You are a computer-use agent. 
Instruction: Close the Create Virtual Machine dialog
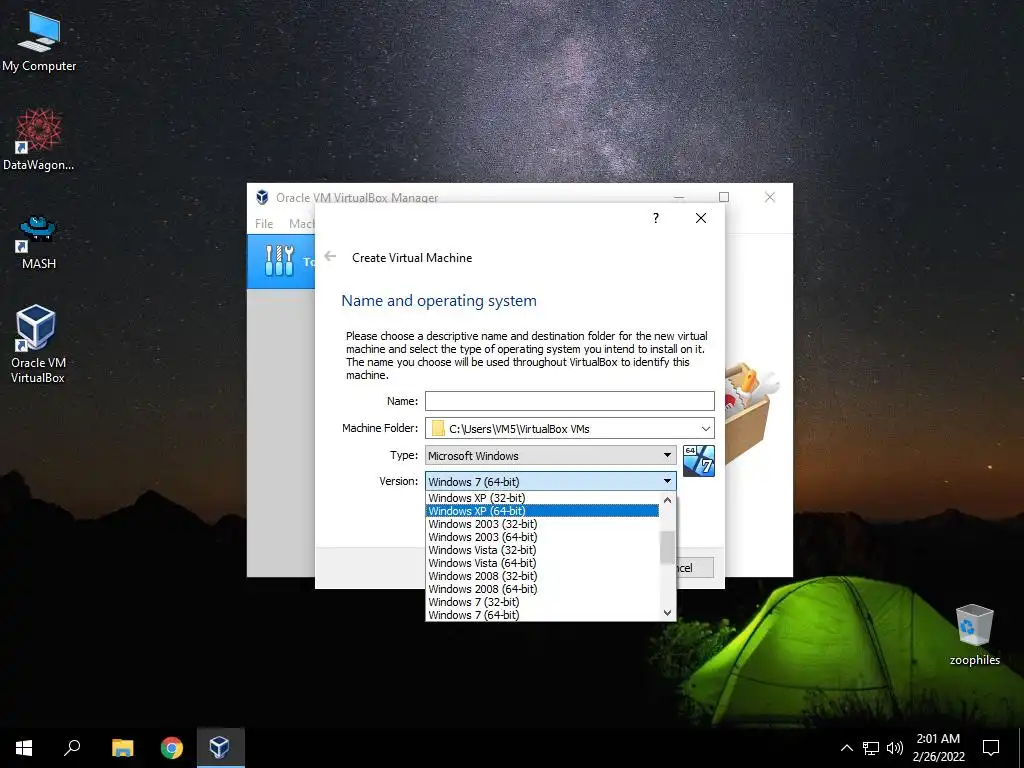coord(701,218)
